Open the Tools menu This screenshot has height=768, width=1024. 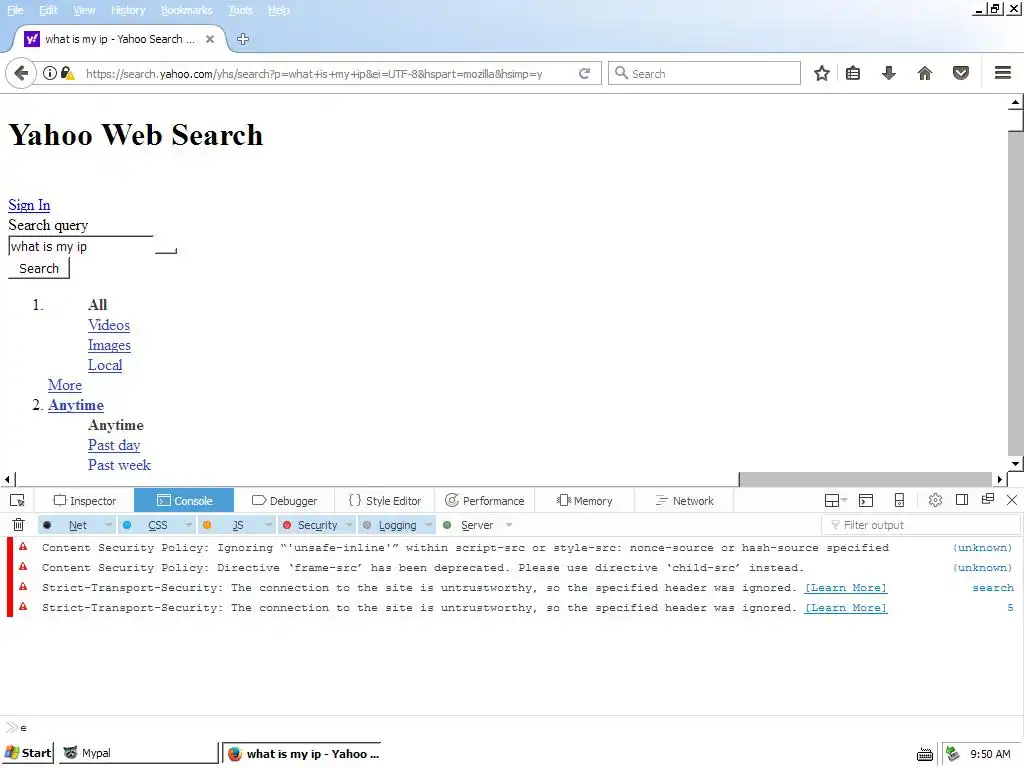[240, 10]
